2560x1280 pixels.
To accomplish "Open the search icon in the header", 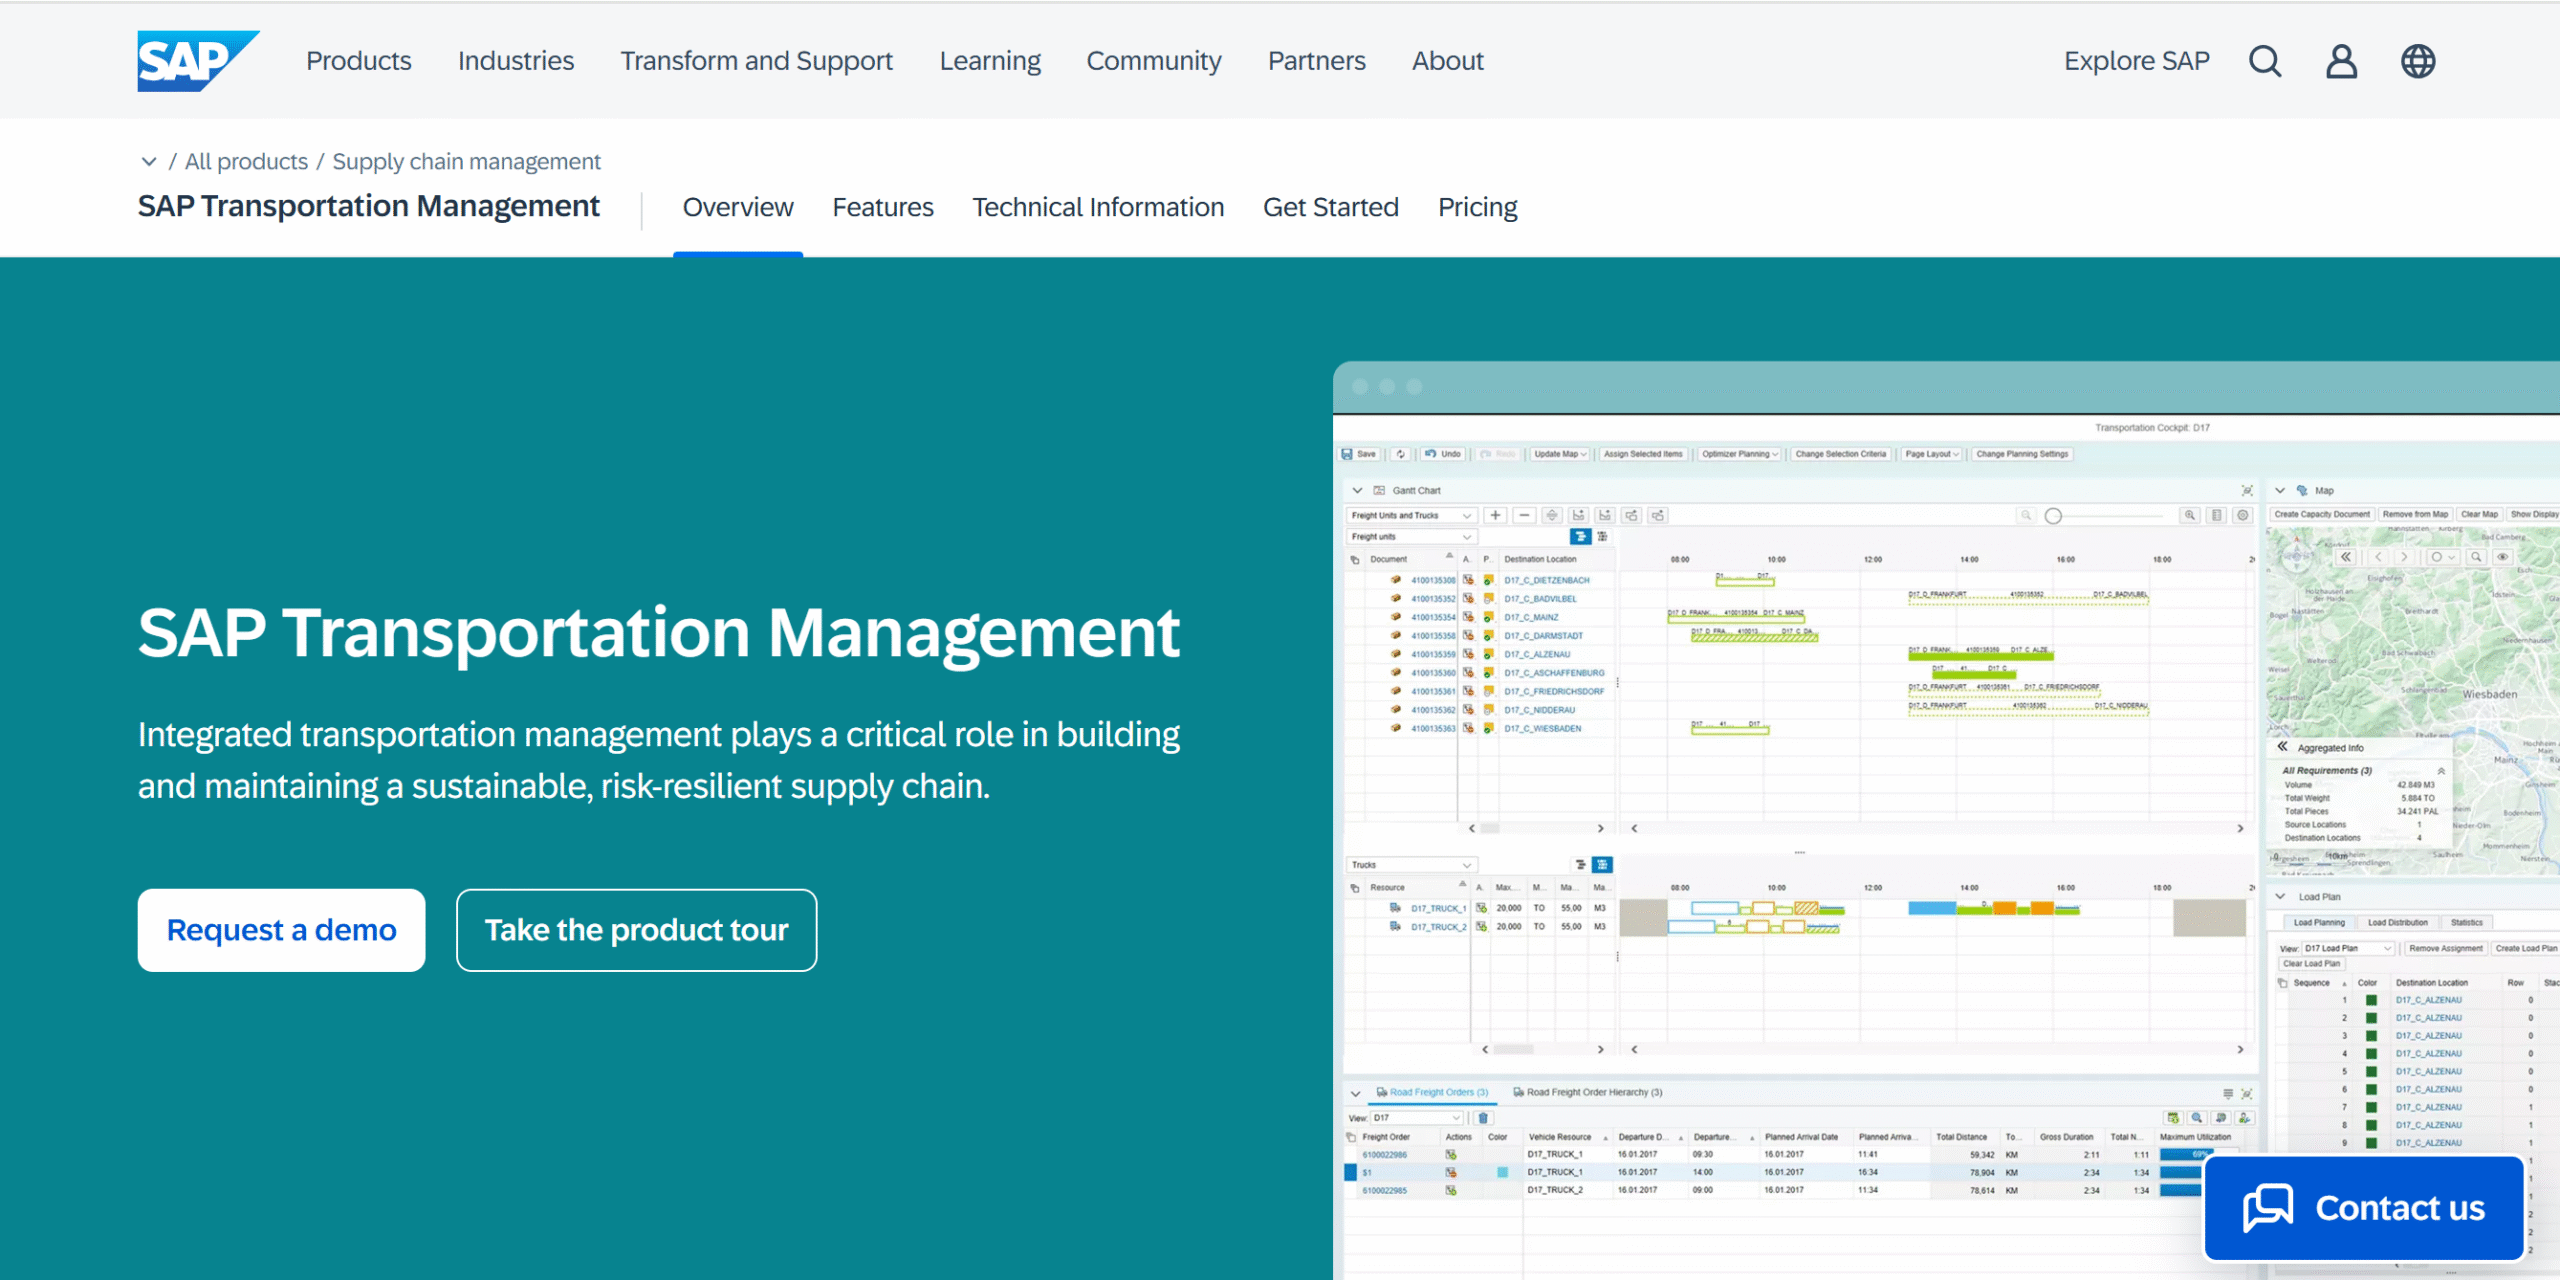I will pyautogui.click(x=2265, y=61).
